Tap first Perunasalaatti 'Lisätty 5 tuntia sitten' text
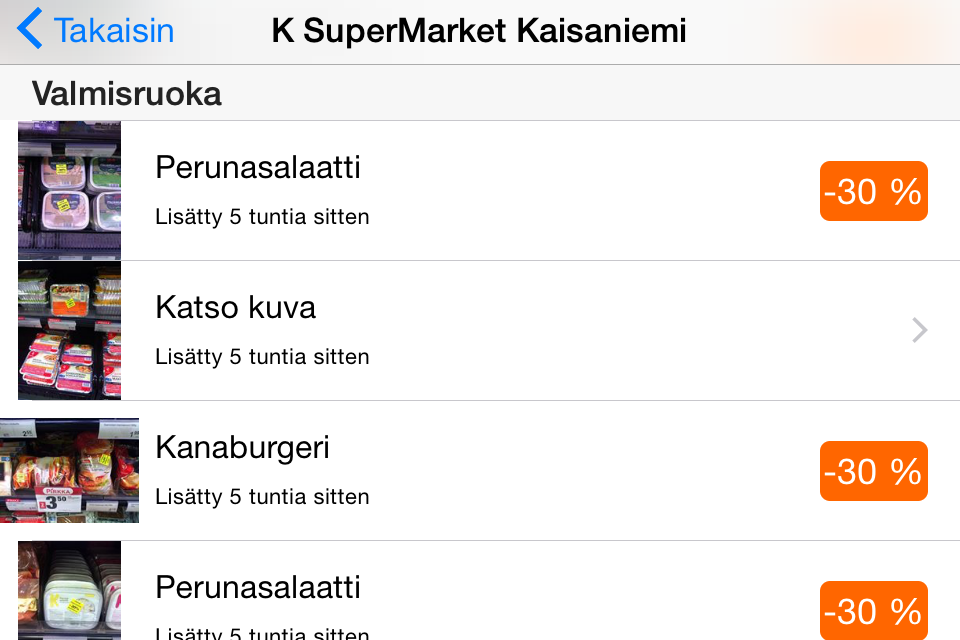This screenshot has height=640, width=960. point(262,217)
